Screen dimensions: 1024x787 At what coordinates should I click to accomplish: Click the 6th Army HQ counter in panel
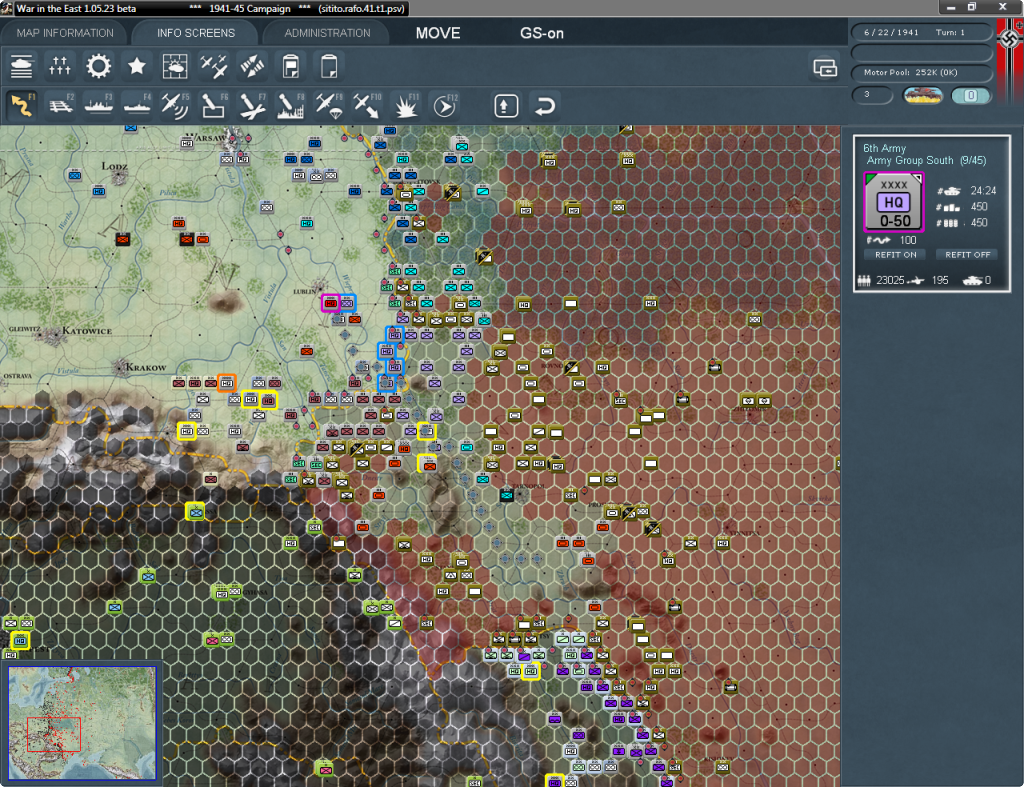click(x=894, y=202)
